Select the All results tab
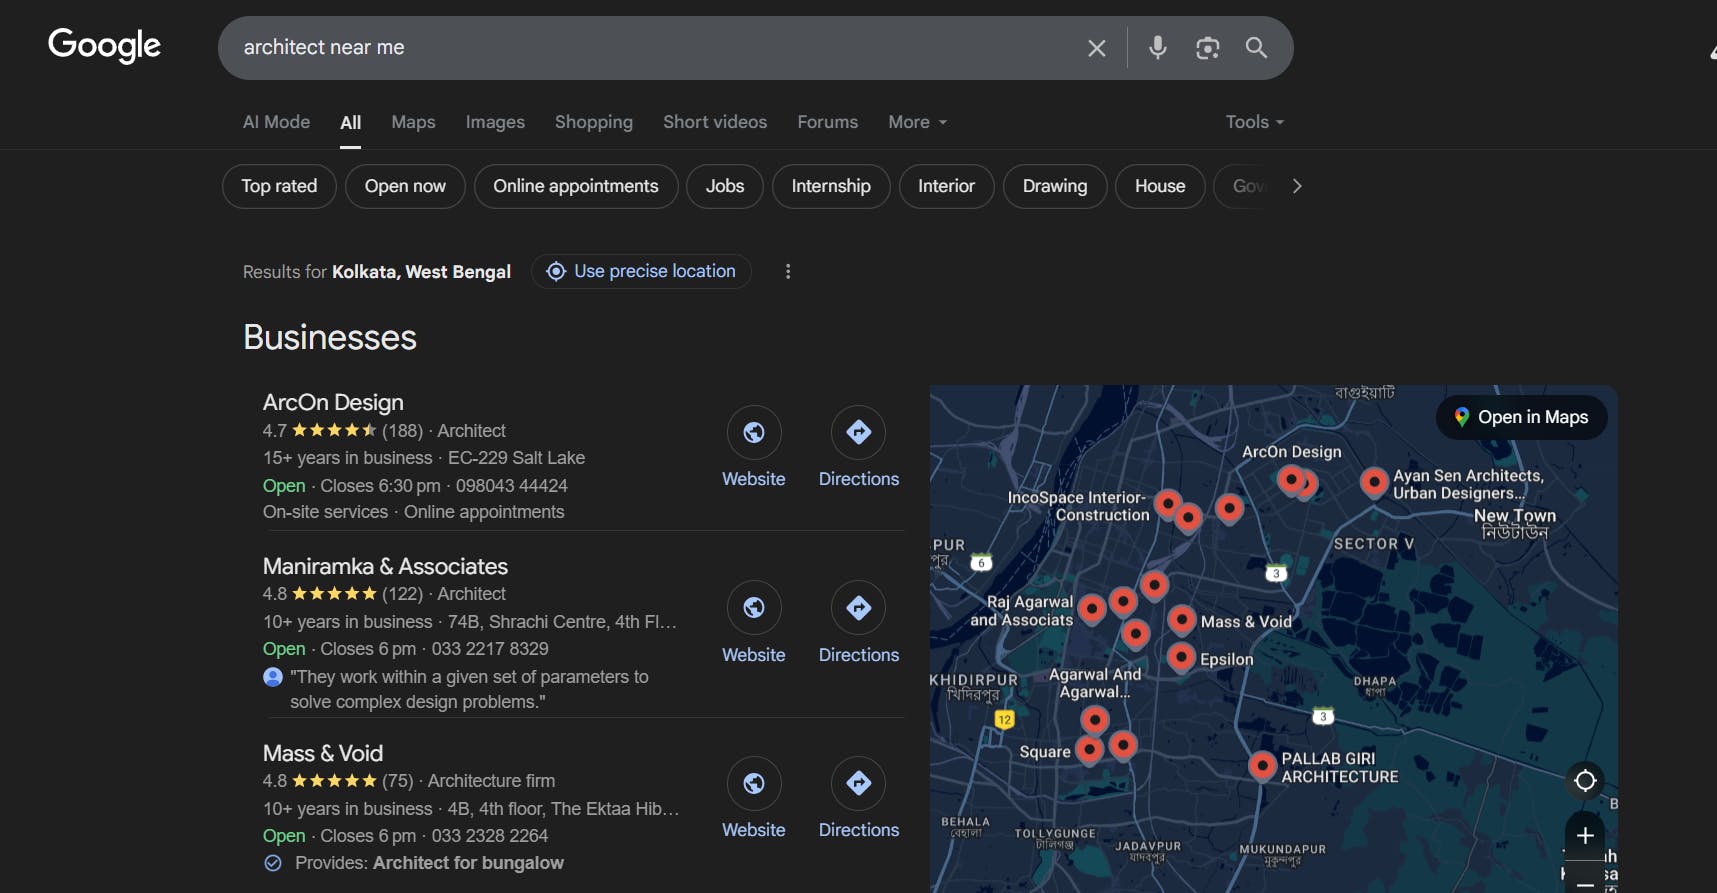The height and width of the screenshot is (893, 1717). 350,123
